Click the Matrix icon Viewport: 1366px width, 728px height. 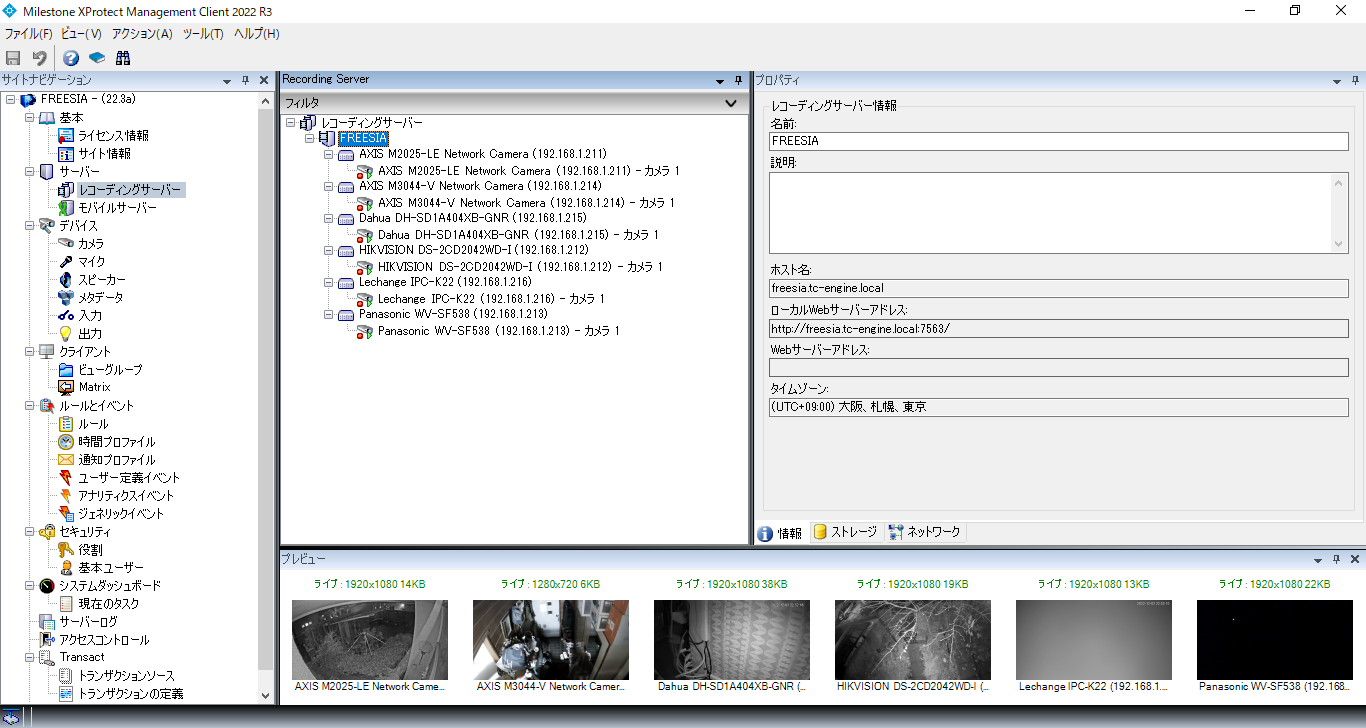(x=66, y=388)
